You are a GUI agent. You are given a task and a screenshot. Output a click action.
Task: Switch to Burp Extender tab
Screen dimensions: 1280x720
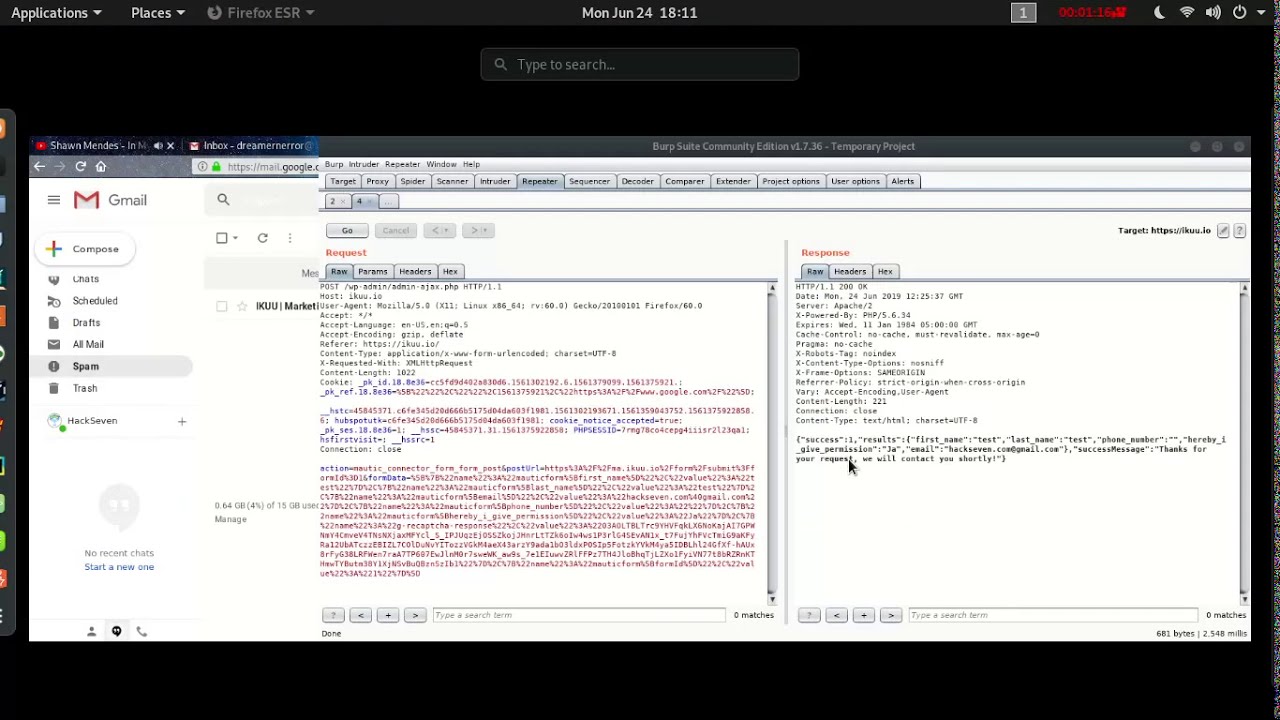733,182
